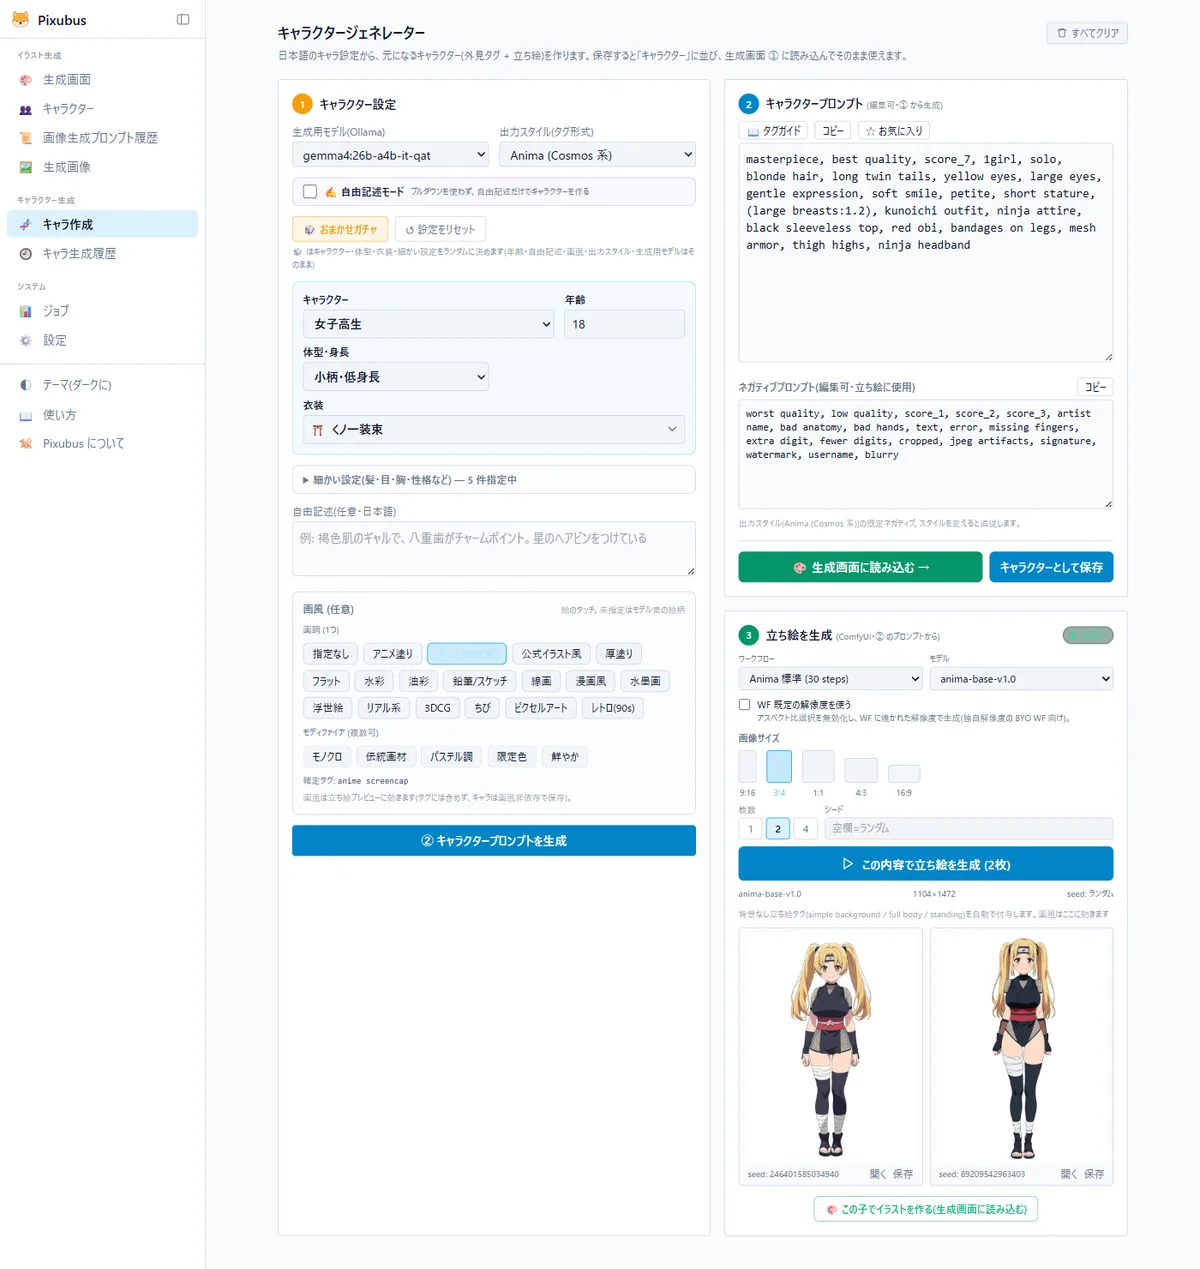The image size is (1200, 1269).
Task: Click the Pixubus fox logo
Action: (20, 19)
